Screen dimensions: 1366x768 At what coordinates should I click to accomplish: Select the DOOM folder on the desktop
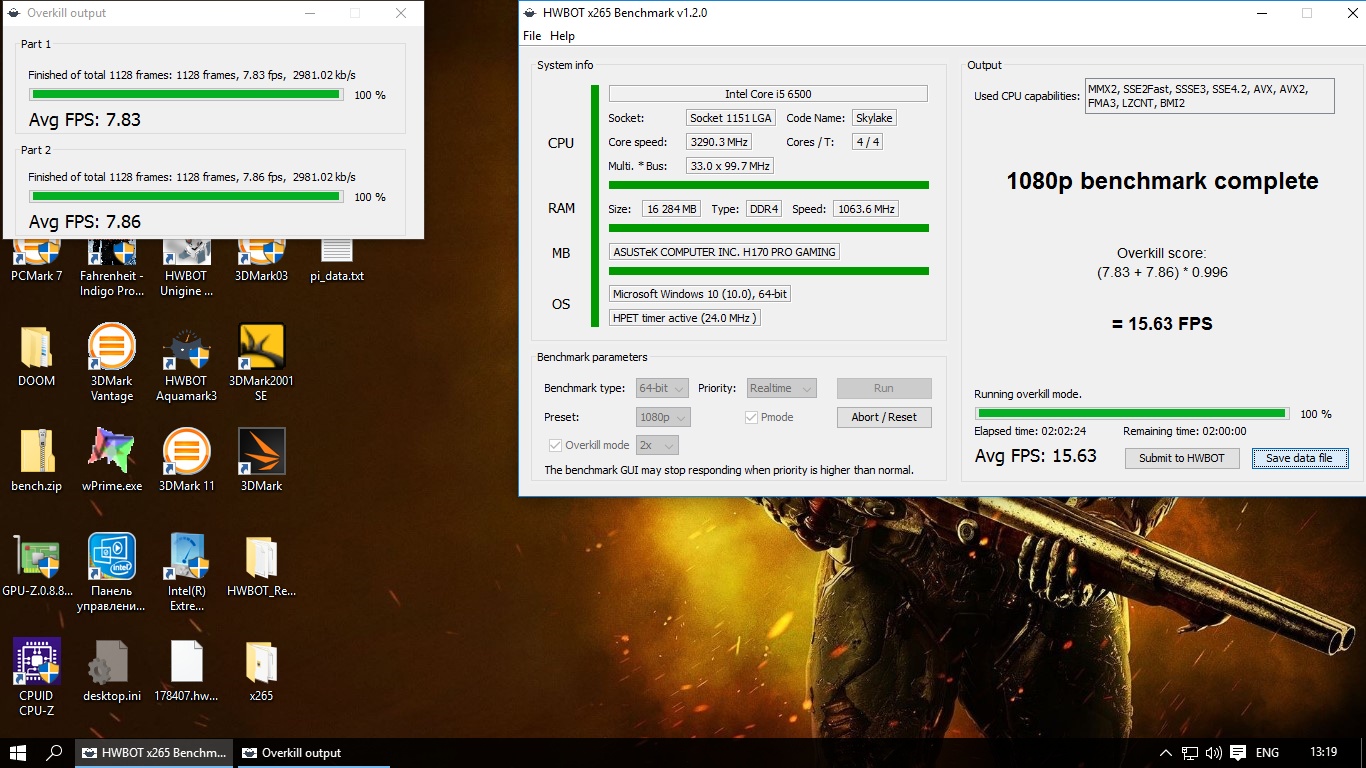(x=37, y=356)
